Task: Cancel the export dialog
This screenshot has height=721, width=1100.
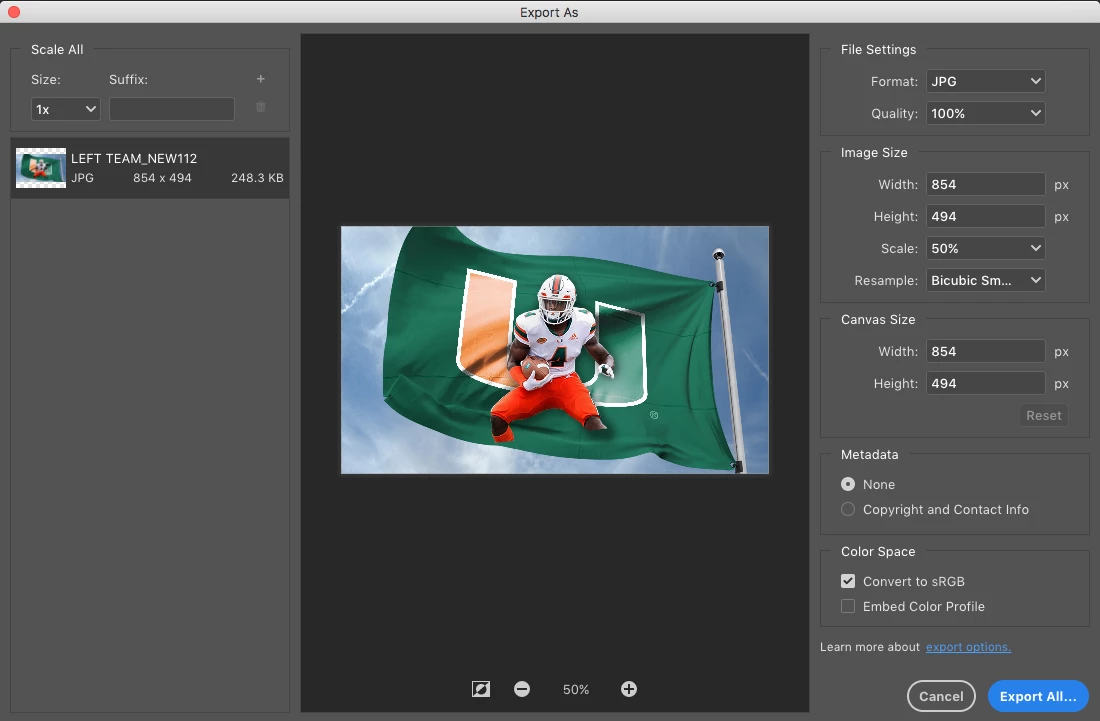Action: [941, 696]
